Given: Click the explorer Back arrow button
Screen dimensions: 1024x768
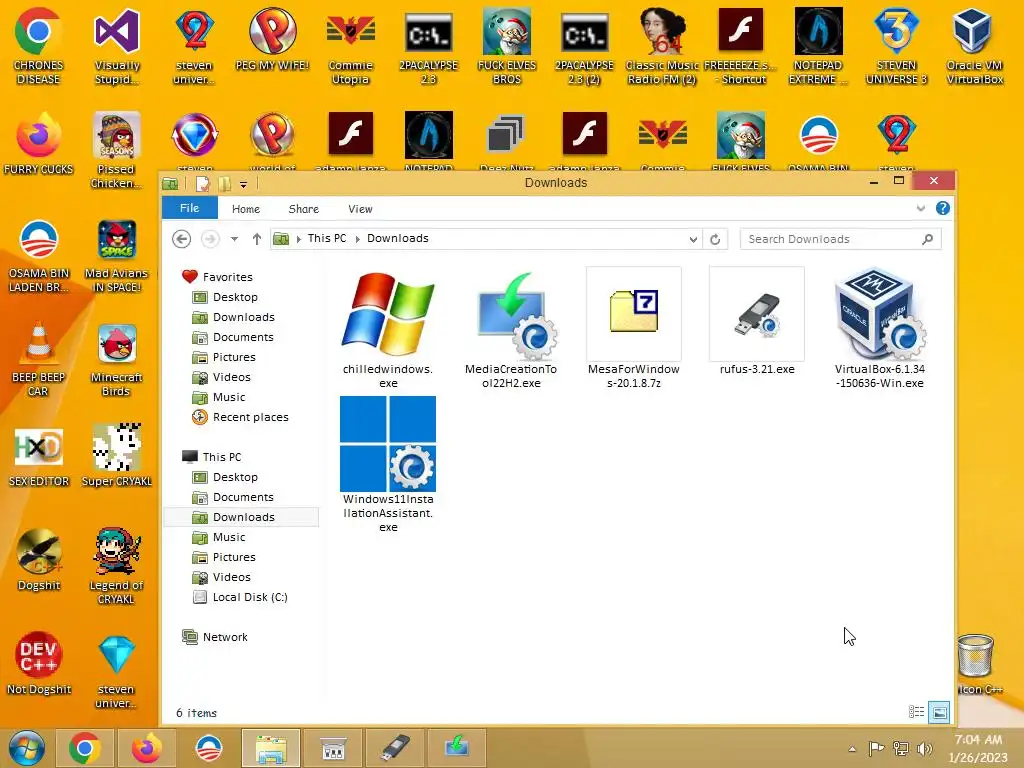Looking at the screenshot, I should tap(182, 239).
